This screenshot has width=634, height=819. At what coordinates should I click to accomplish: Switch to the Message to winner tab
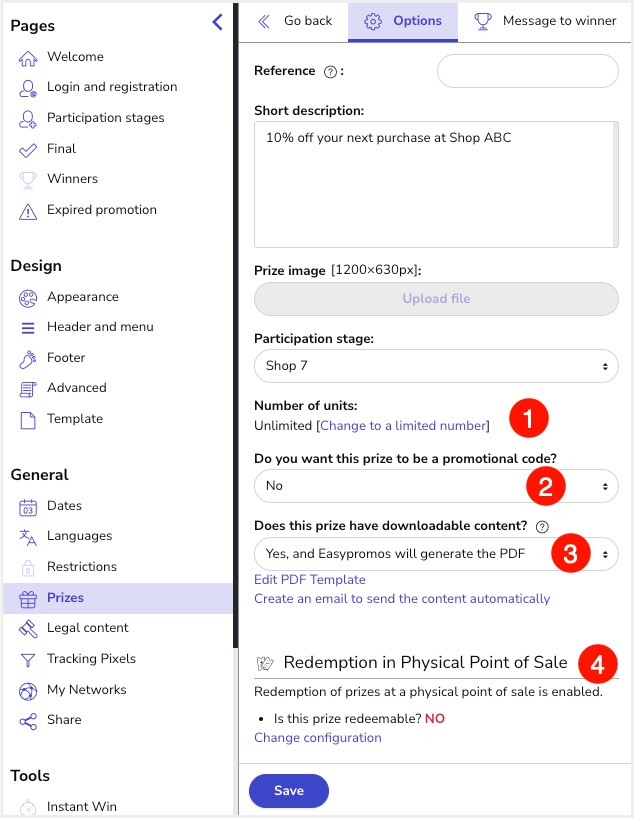[x=546, y=21]
